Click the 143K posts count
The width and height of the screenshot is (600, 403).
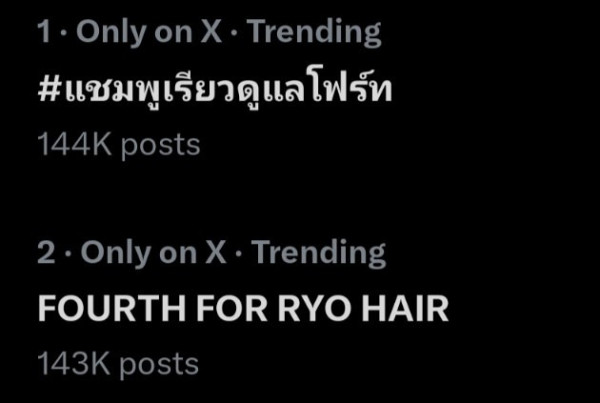pyautogui.click(x=118, y=364)
